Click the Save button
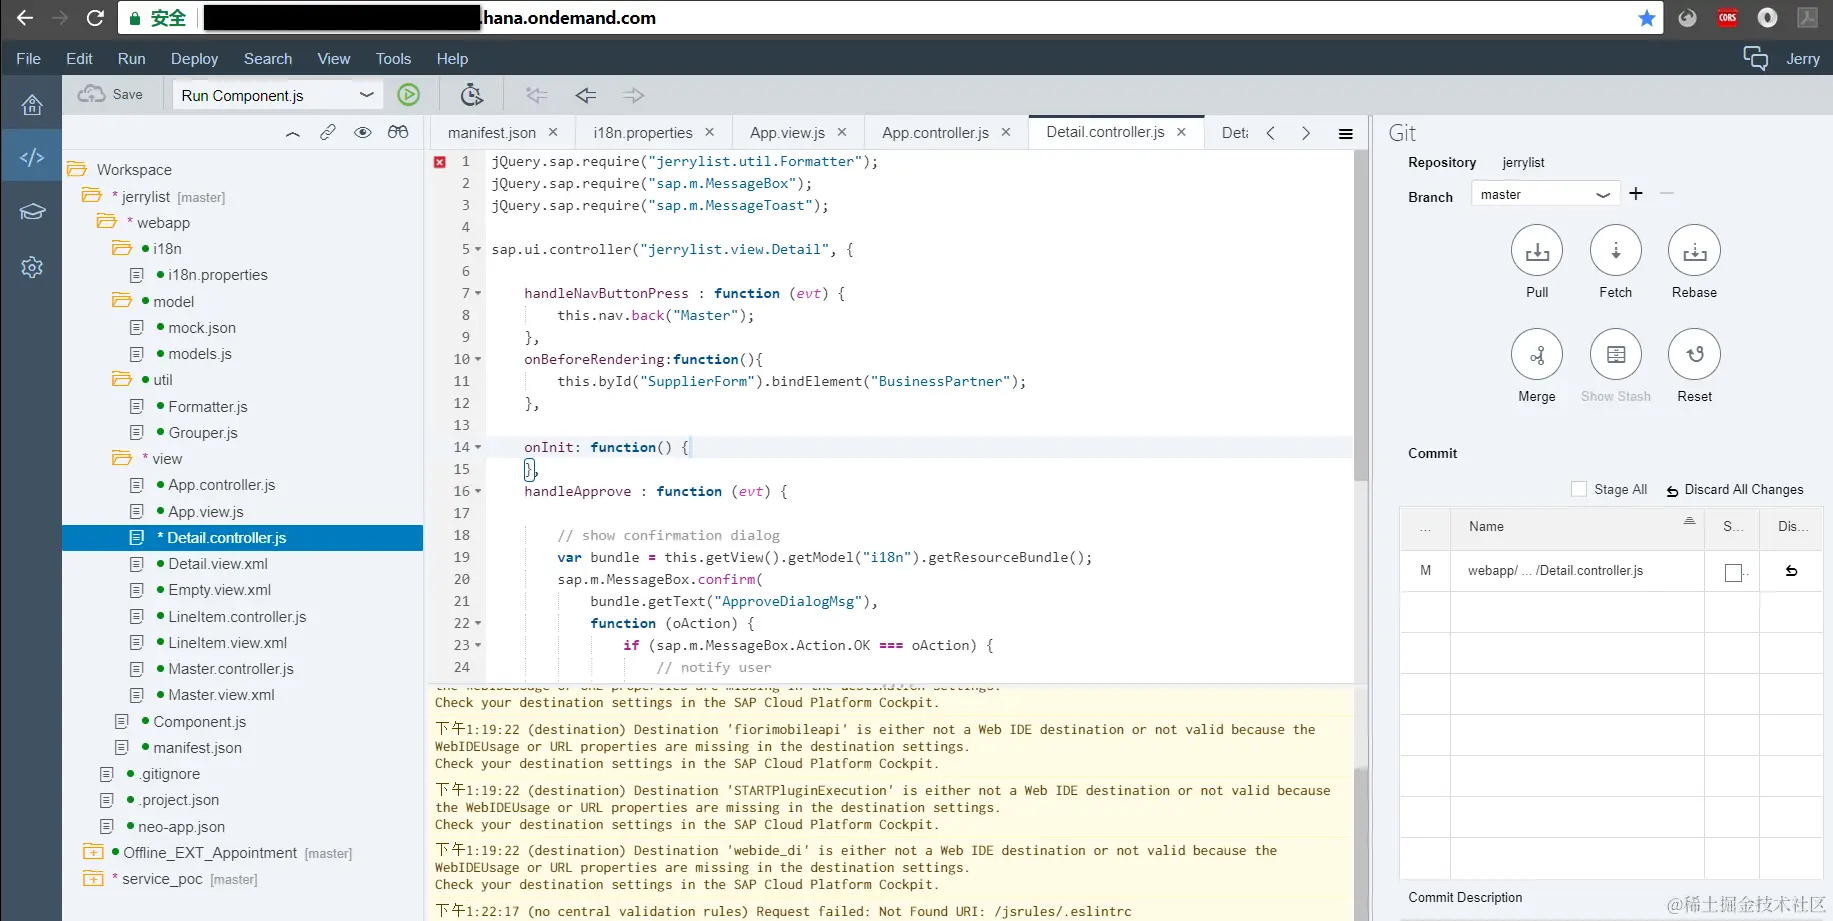 (111, 95)
